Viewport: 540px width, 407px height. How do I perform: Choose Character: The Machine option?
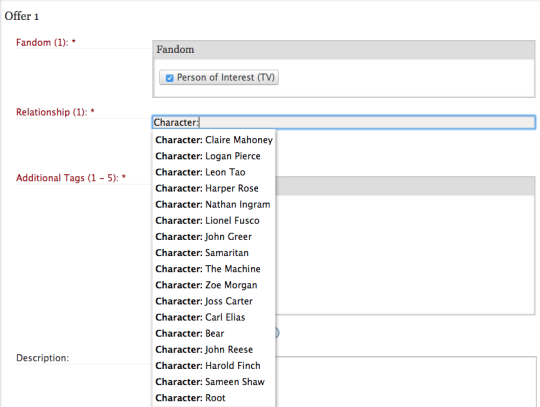pos(214,269)
